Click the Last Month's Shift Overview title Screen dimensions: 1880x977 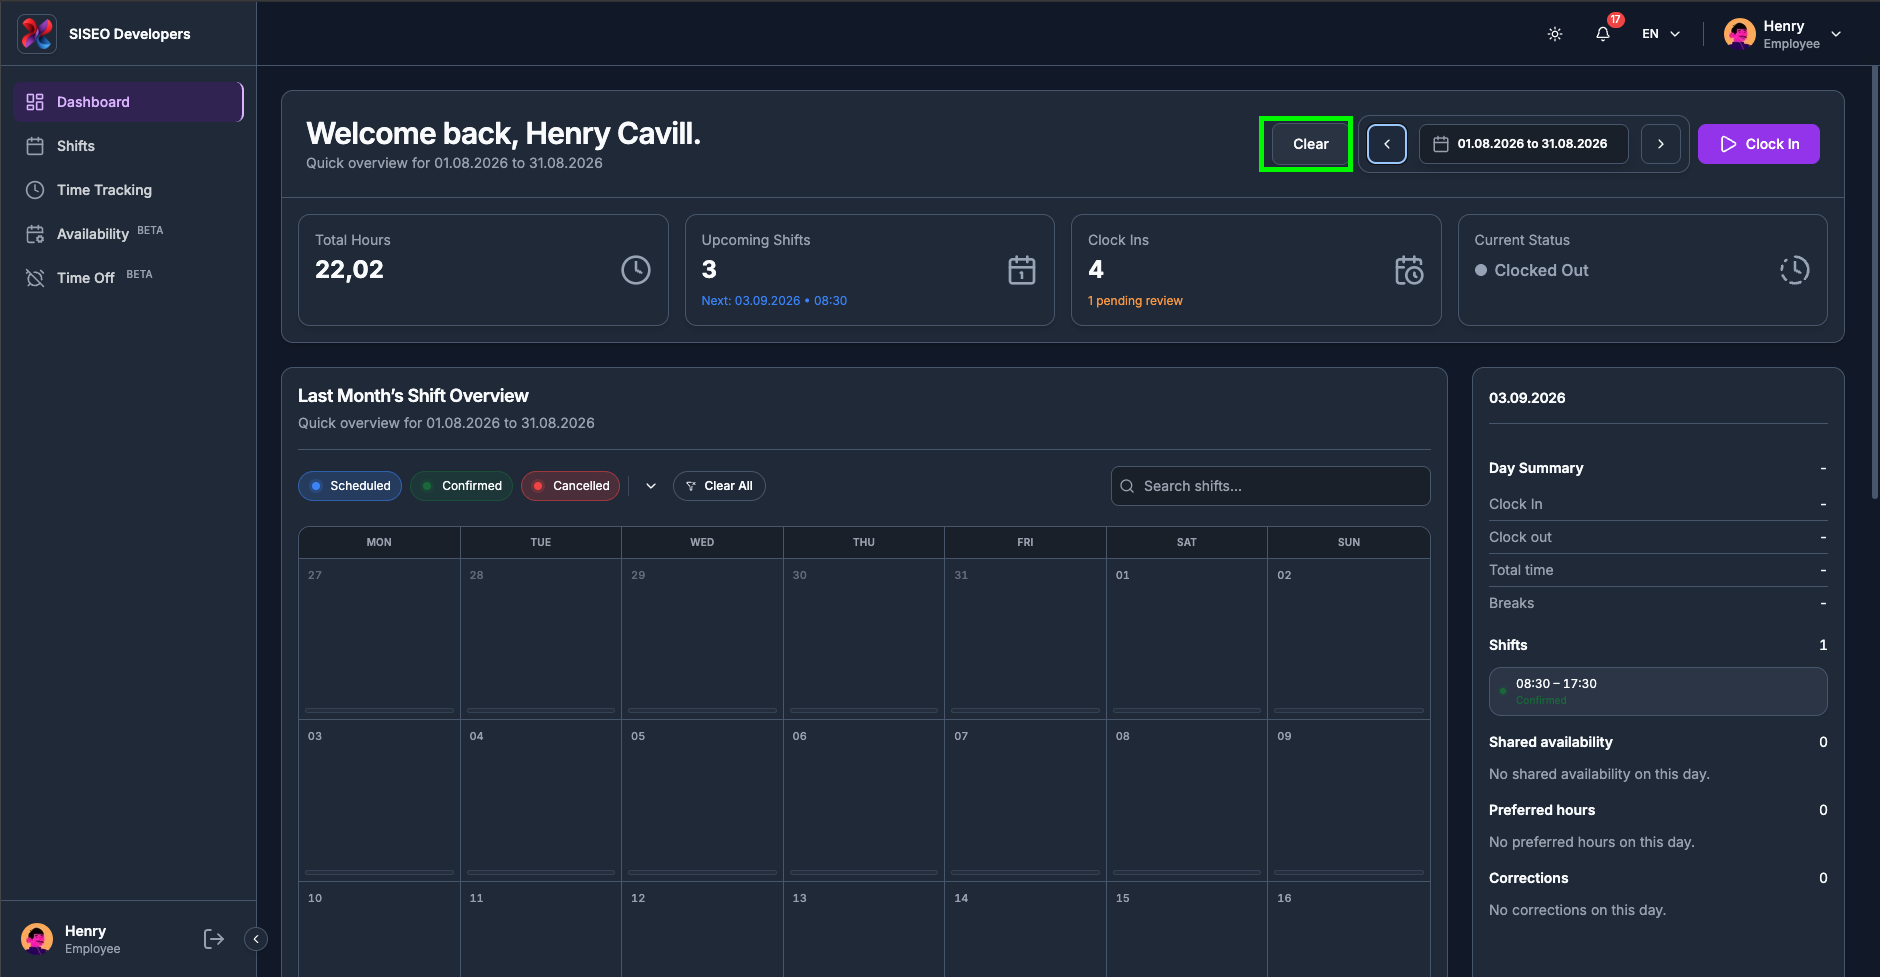pyautogui.click(x=413, y=396)
